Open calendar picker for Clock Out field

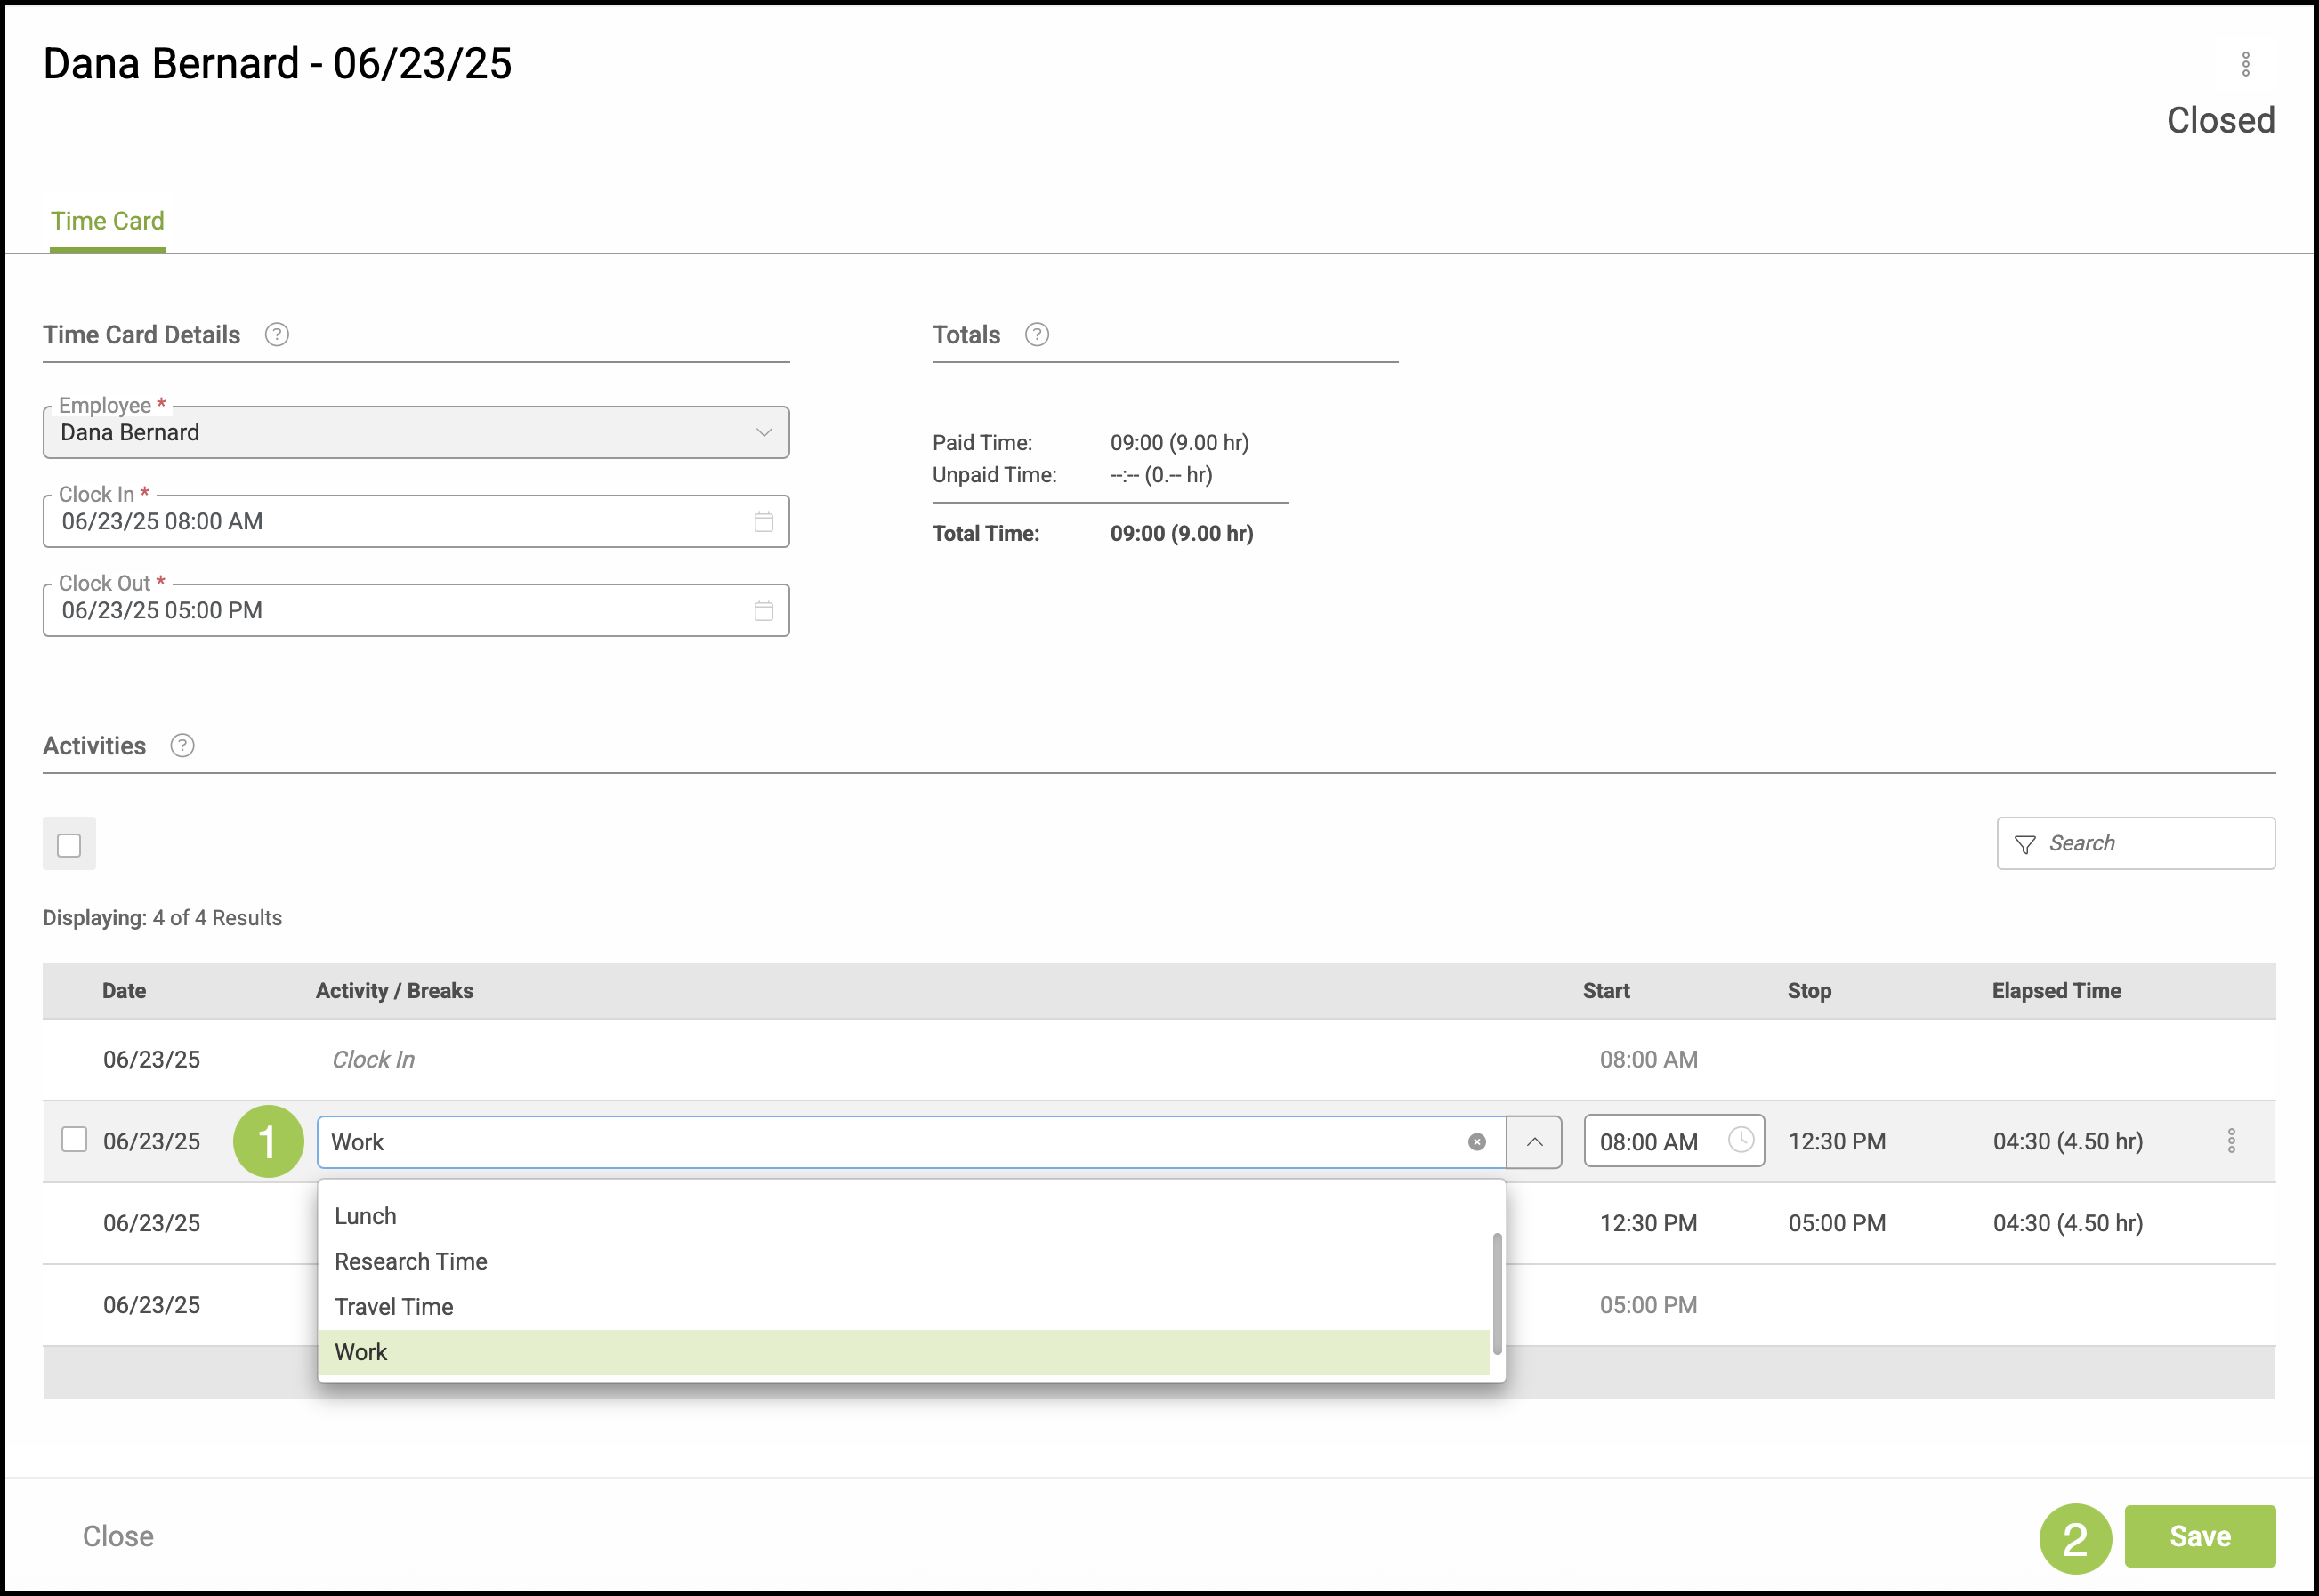[764, 611]
